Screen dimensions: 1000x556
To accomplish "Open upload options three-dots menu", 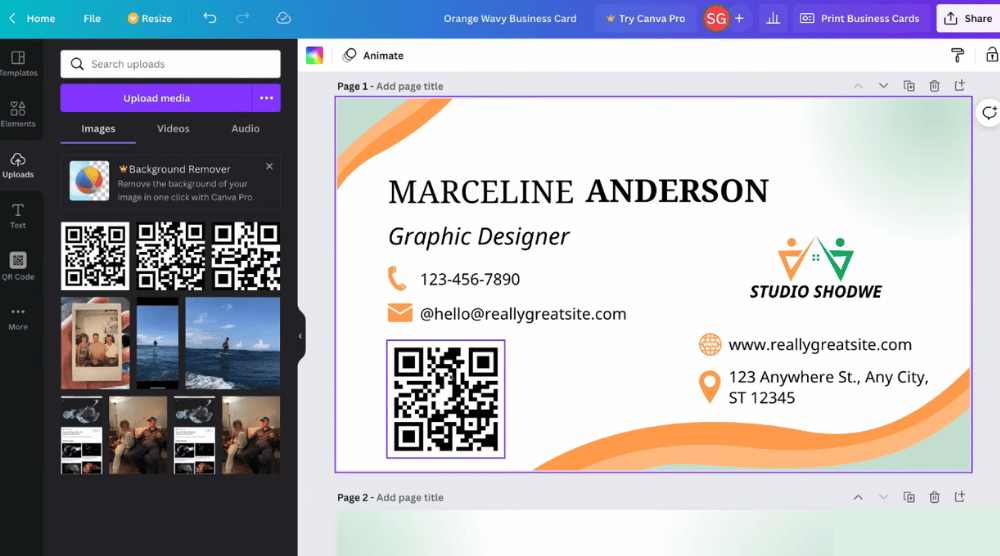I will pos(267,98).
